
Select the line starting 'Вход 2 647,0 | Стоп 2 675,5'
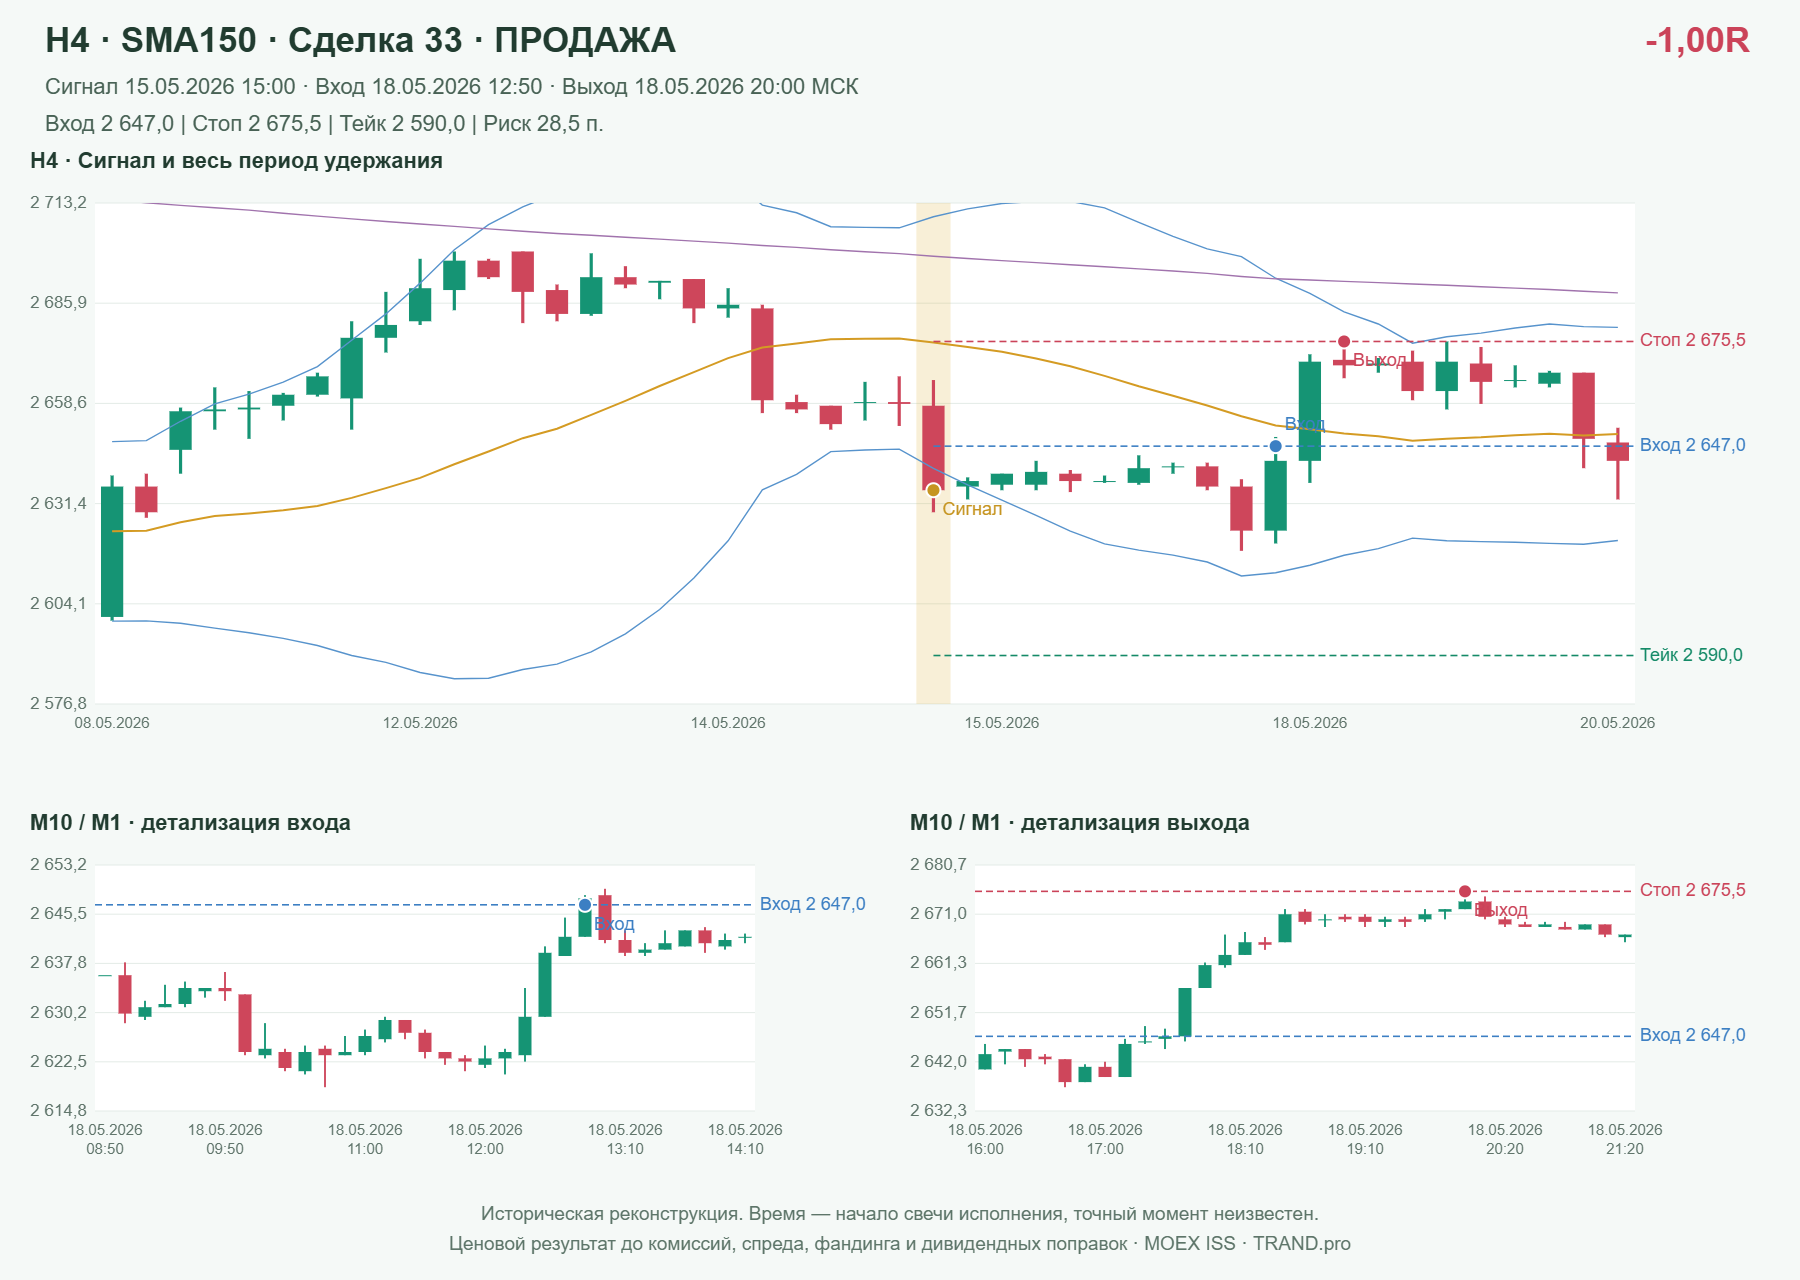point(324,124)
